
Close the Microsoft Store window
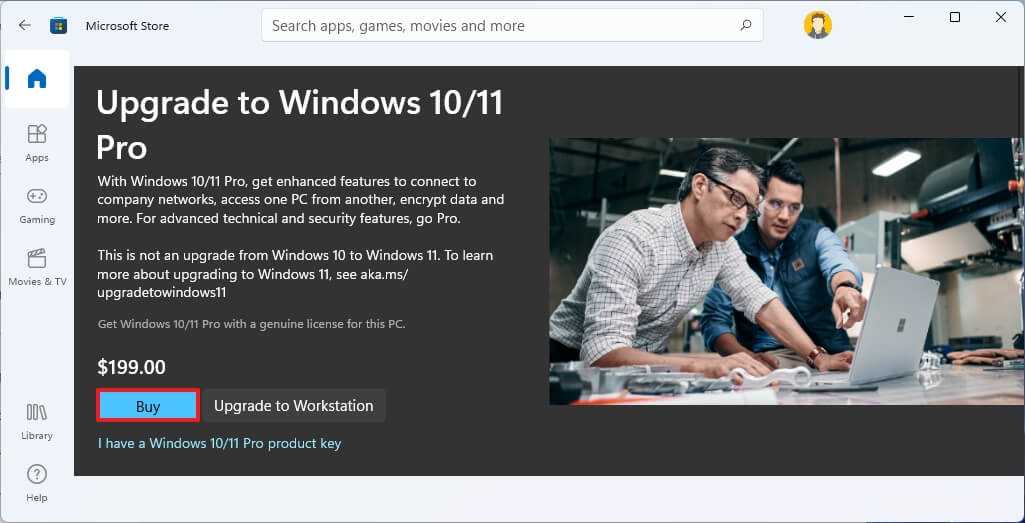[1001, 17]
